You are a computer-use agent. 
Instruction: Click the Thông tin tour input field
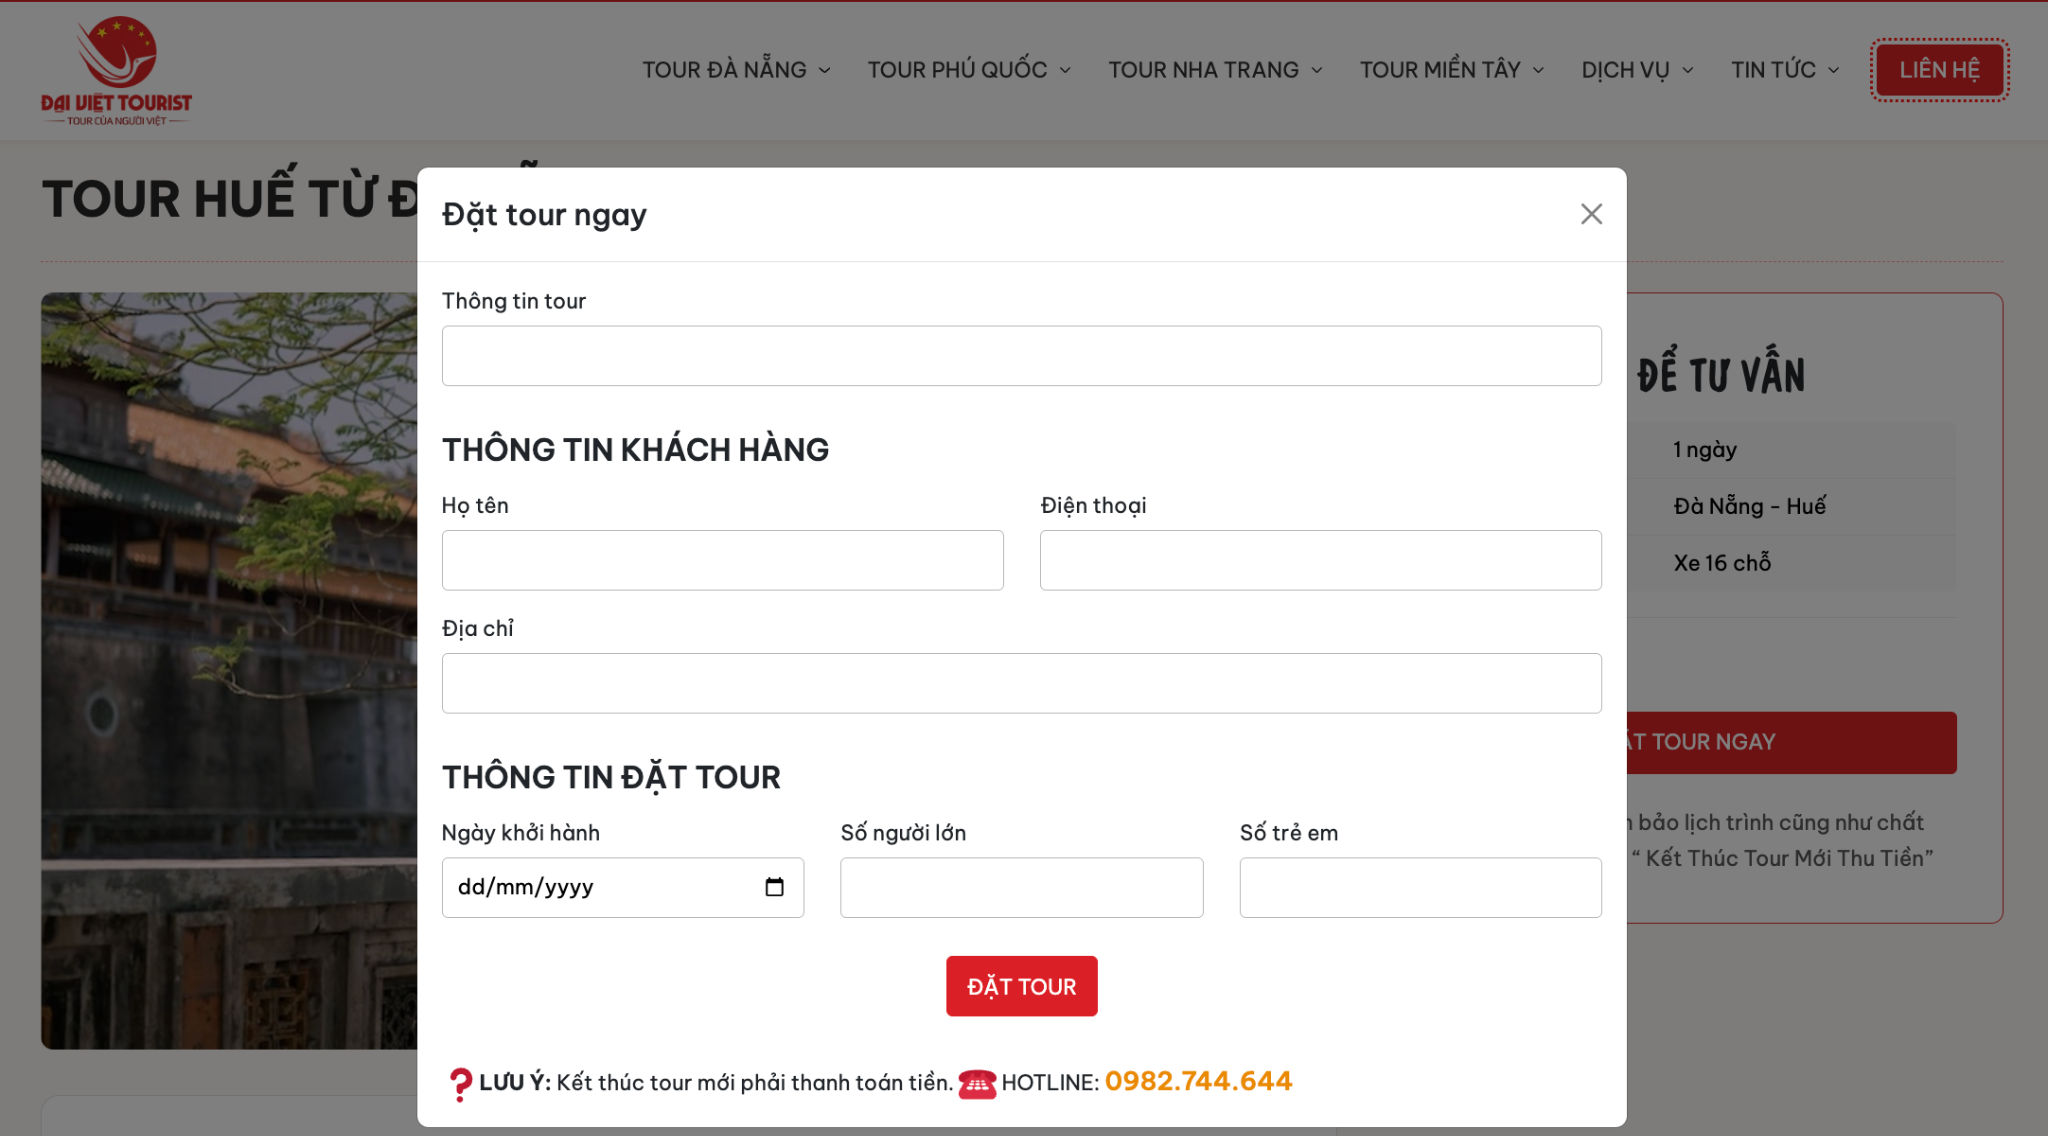[x=1021, y=355]
